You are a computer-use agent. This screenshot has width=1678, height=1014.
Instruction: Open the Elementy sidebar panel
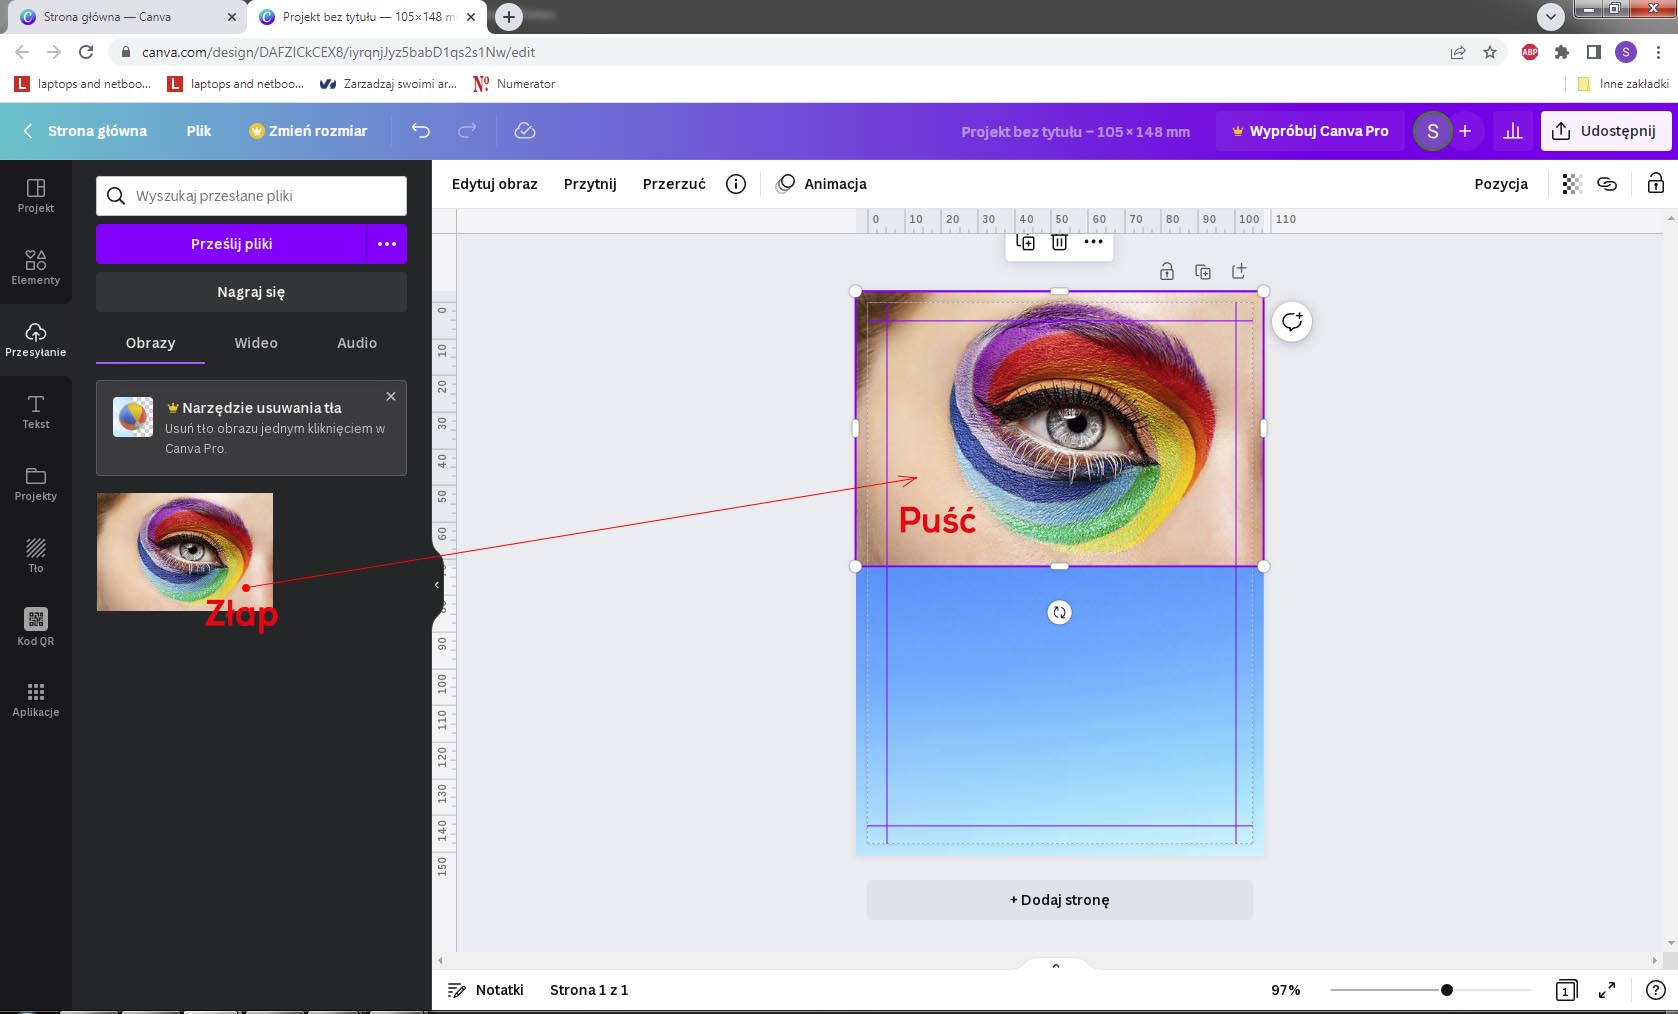[36, 268]
